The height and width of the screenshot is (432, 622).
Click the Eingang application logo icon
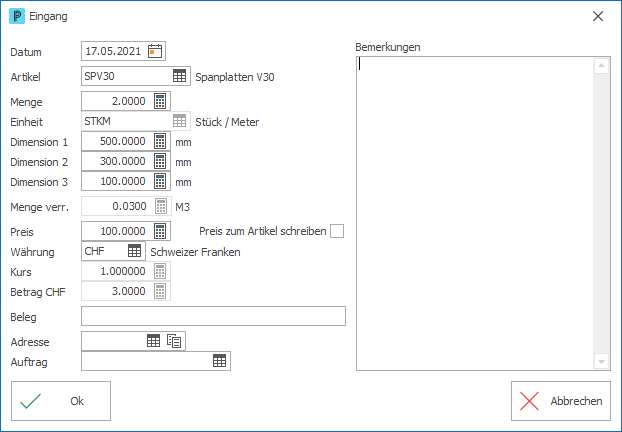click(17, 16)
